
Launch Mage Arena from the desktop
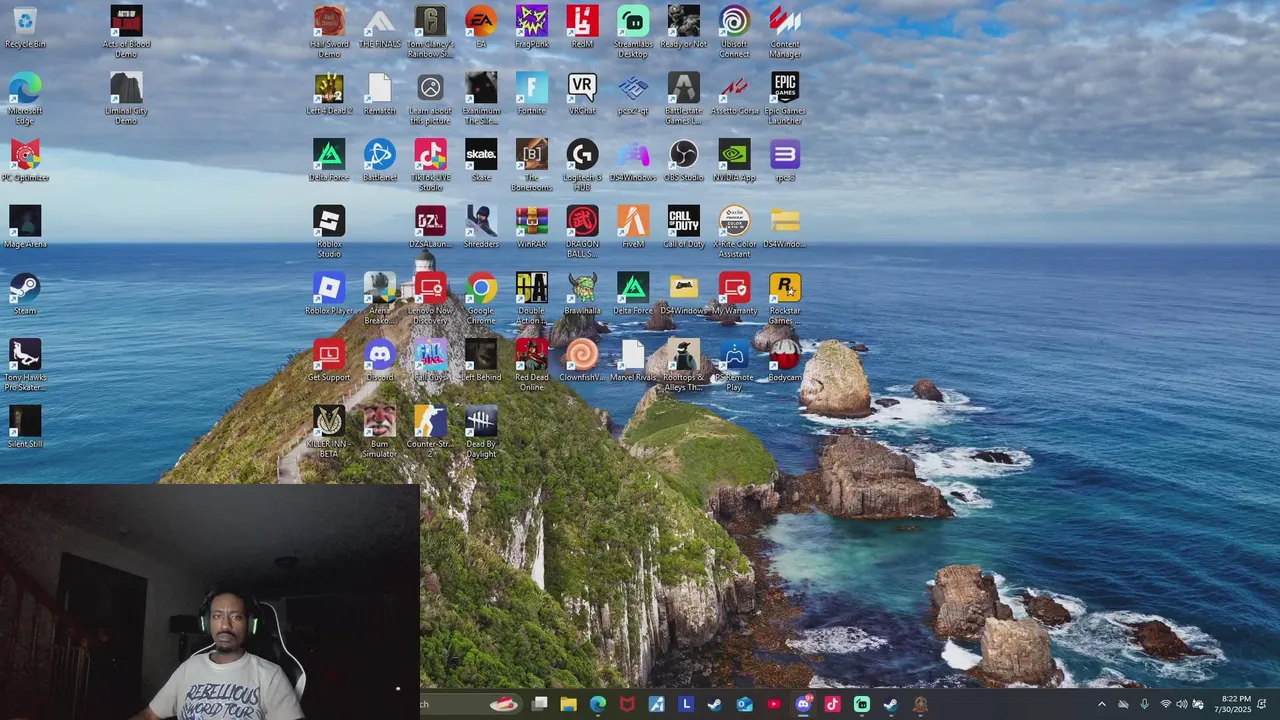coord(25,227)
